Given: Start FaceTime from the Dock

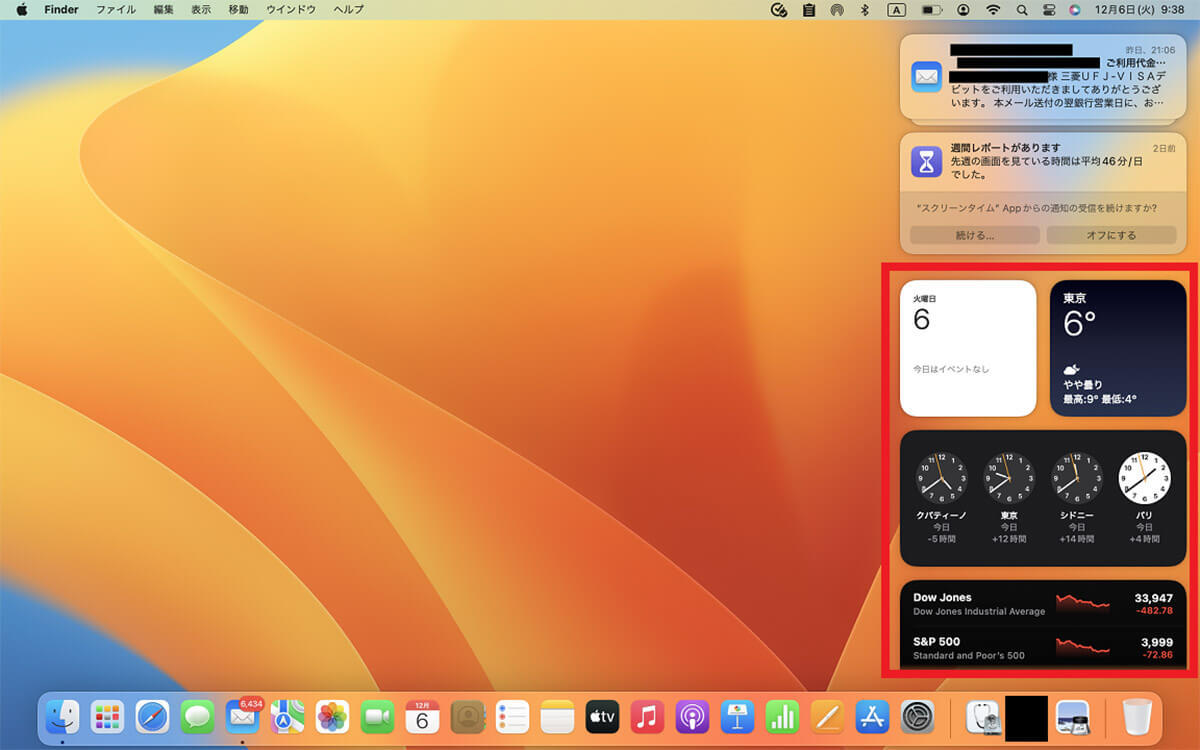Looking at the screenshot, I should click(377, 716).
